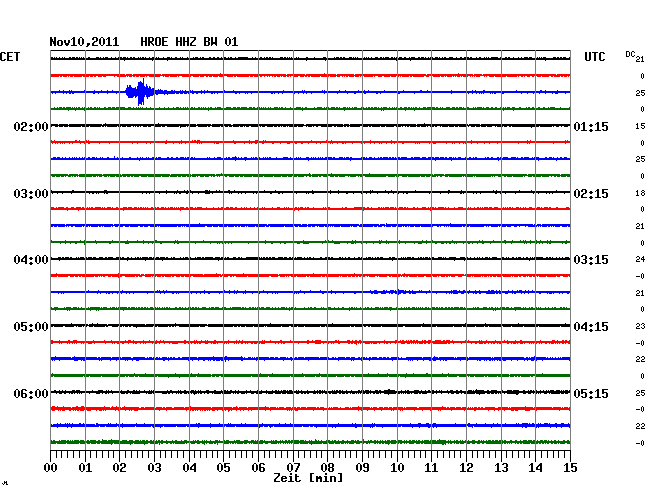Click the UTC axis header
This screenshot has width=650, height=494.
click(x=594, y=57)
